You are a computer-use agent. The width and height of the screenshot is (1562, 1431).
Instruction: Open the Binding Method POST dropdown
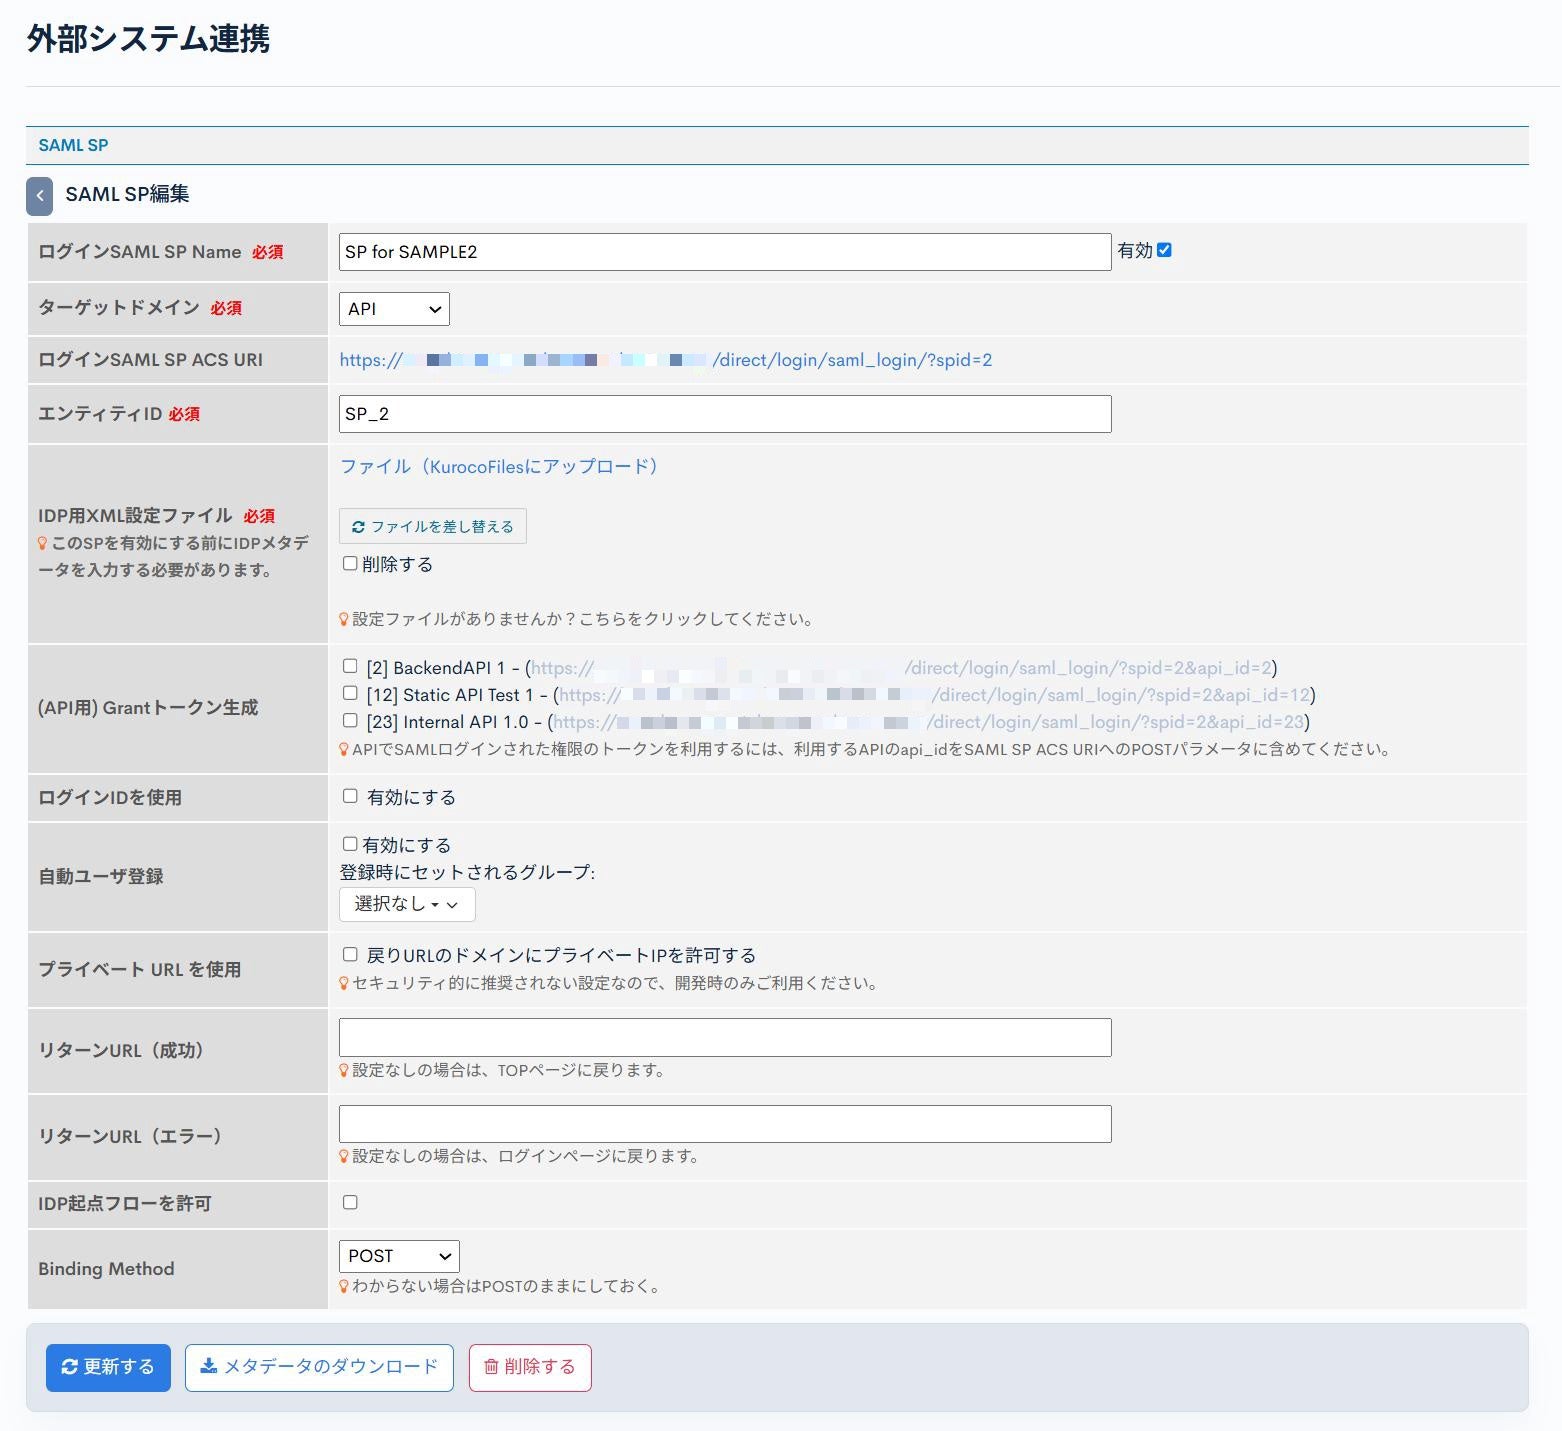(398, 1255)
